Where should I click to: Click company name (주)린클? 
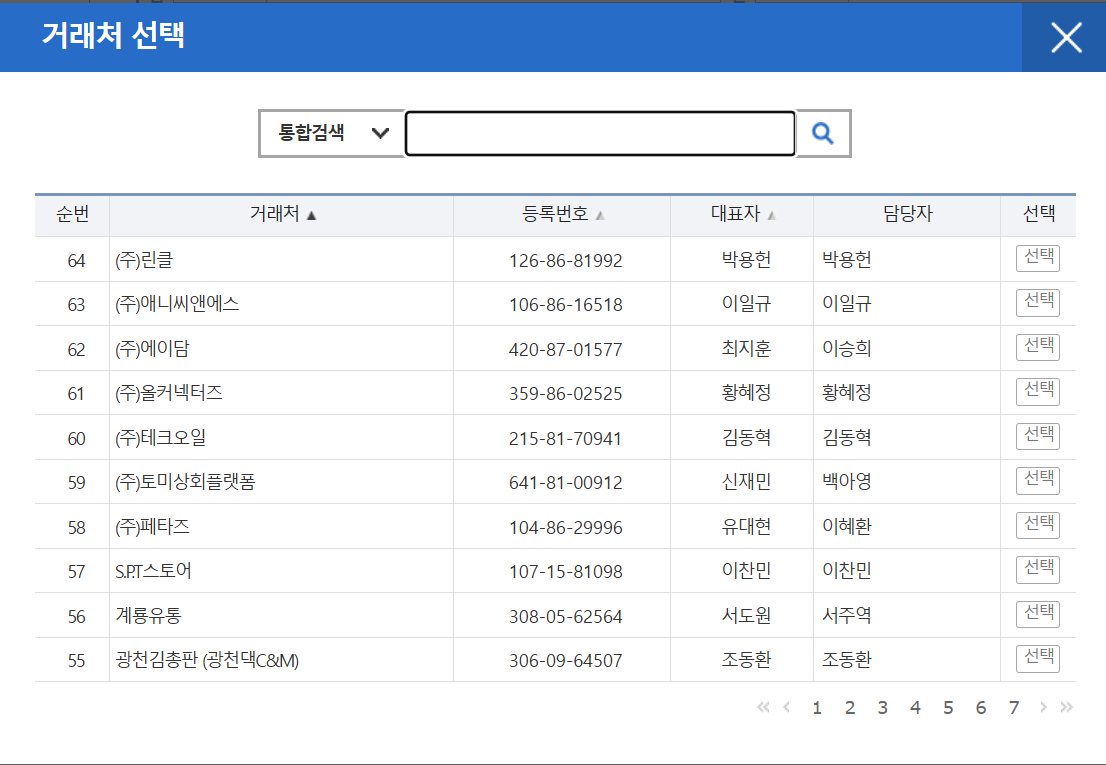point(145,260)
